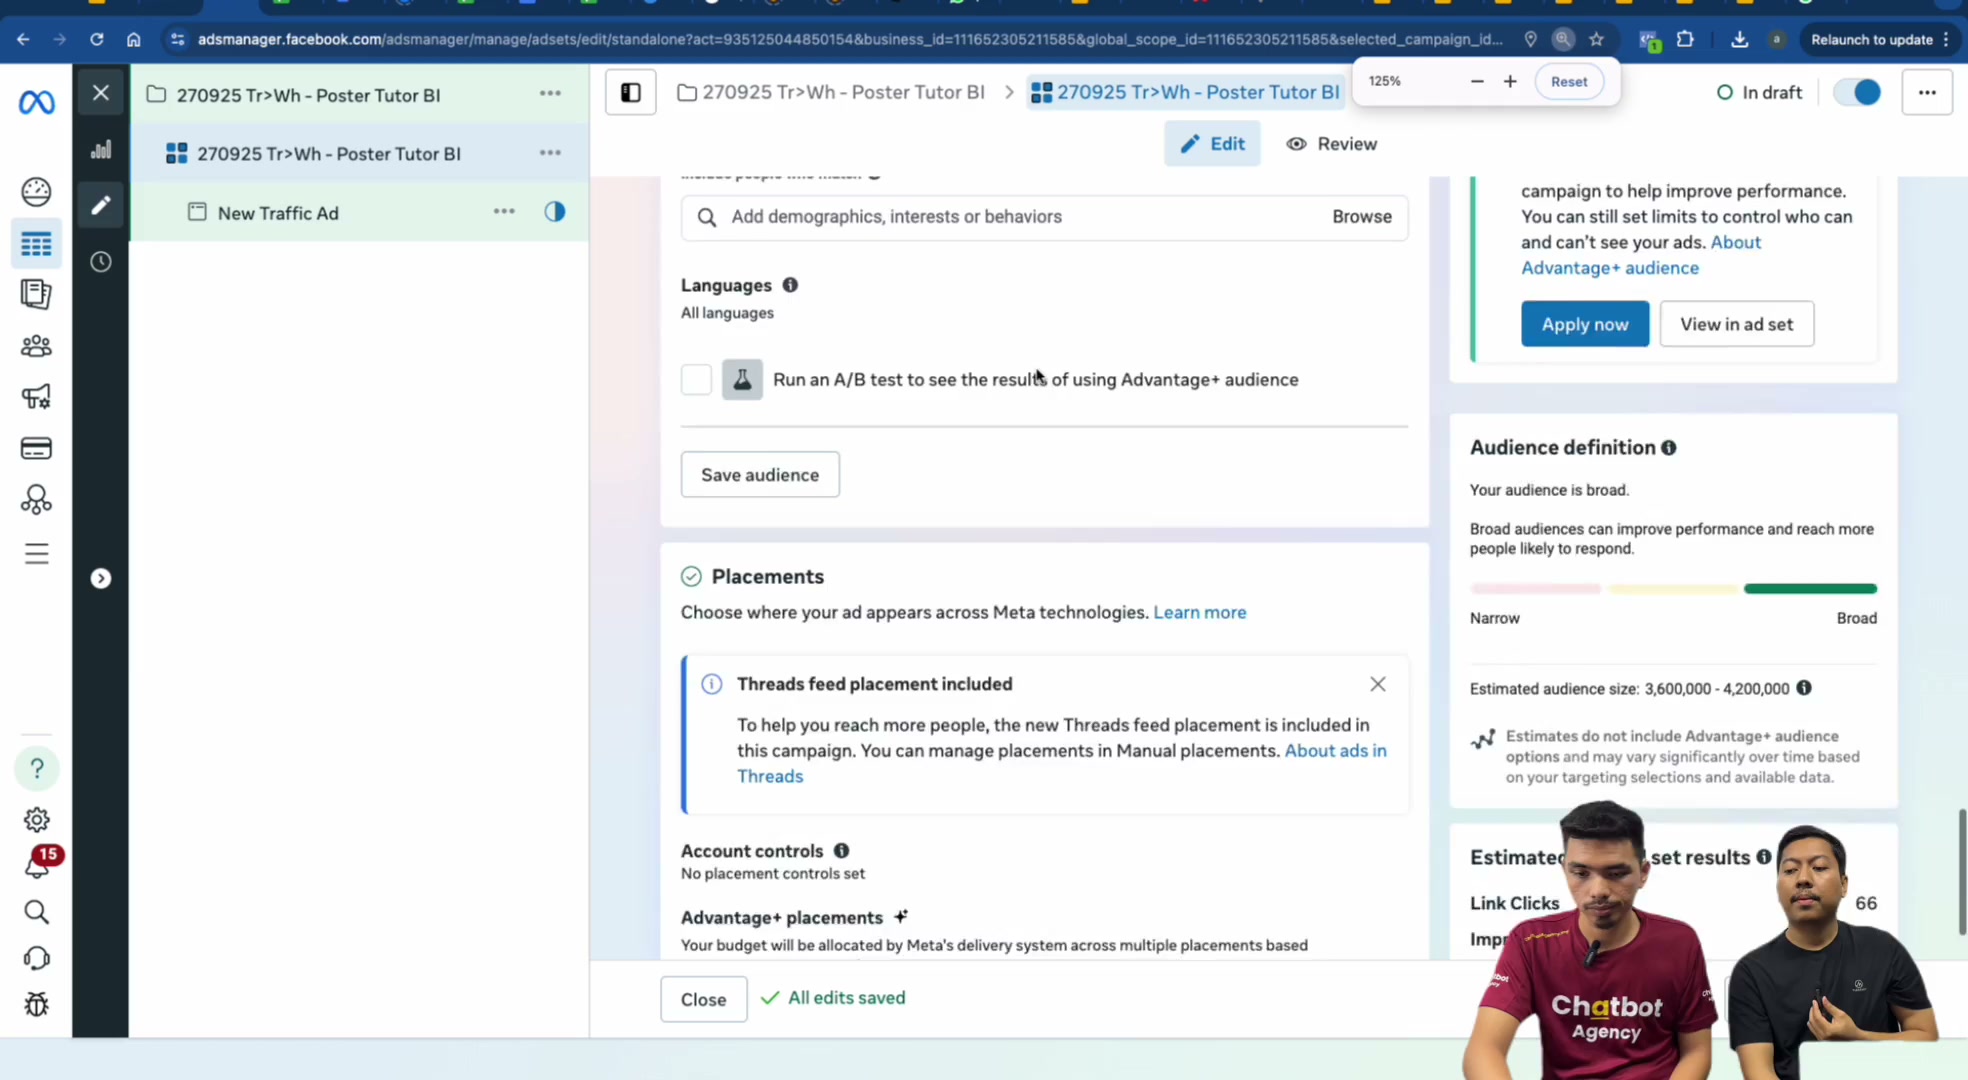Viewport: 1968px width, 1080px height.
Task: Open the Settings gear icon in sidebar
Action: [x=37, y=820]
